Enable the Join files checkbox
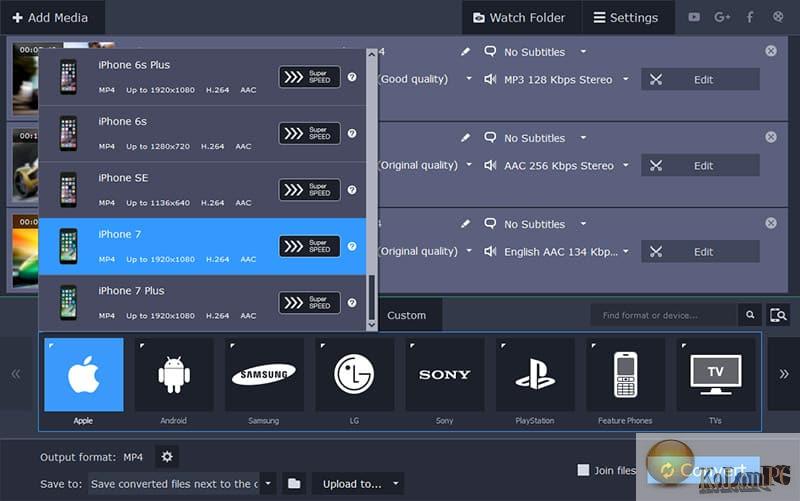The height and width of the screenshot is (501, 800). [583, 470]
